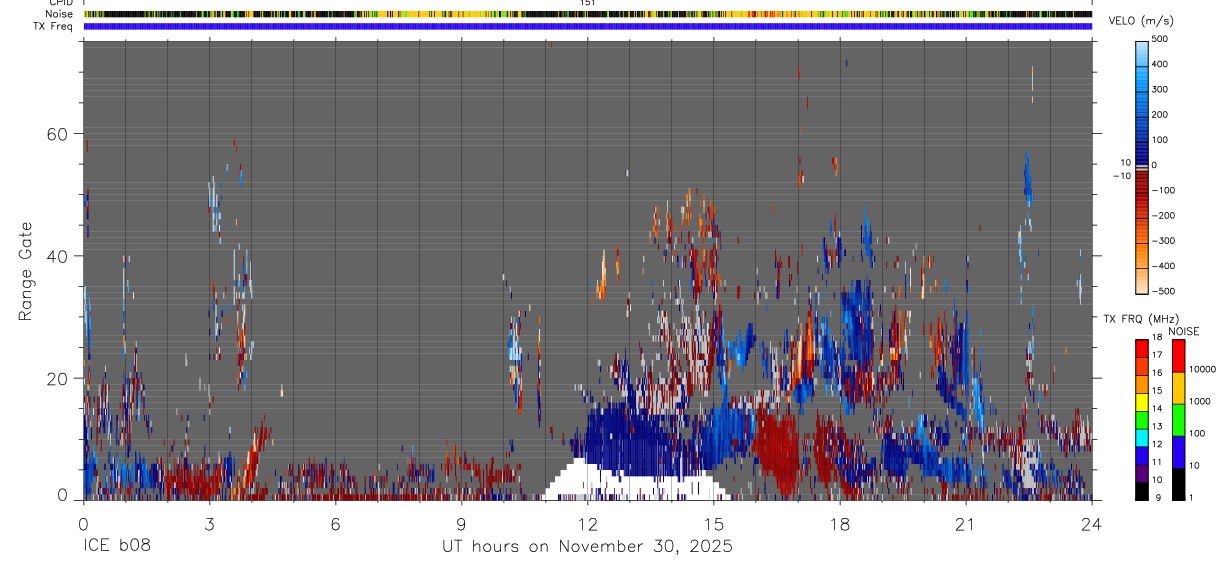
Task: Click the "UT hours on November 30, 2025" label
Action: (x=588, y=547)
